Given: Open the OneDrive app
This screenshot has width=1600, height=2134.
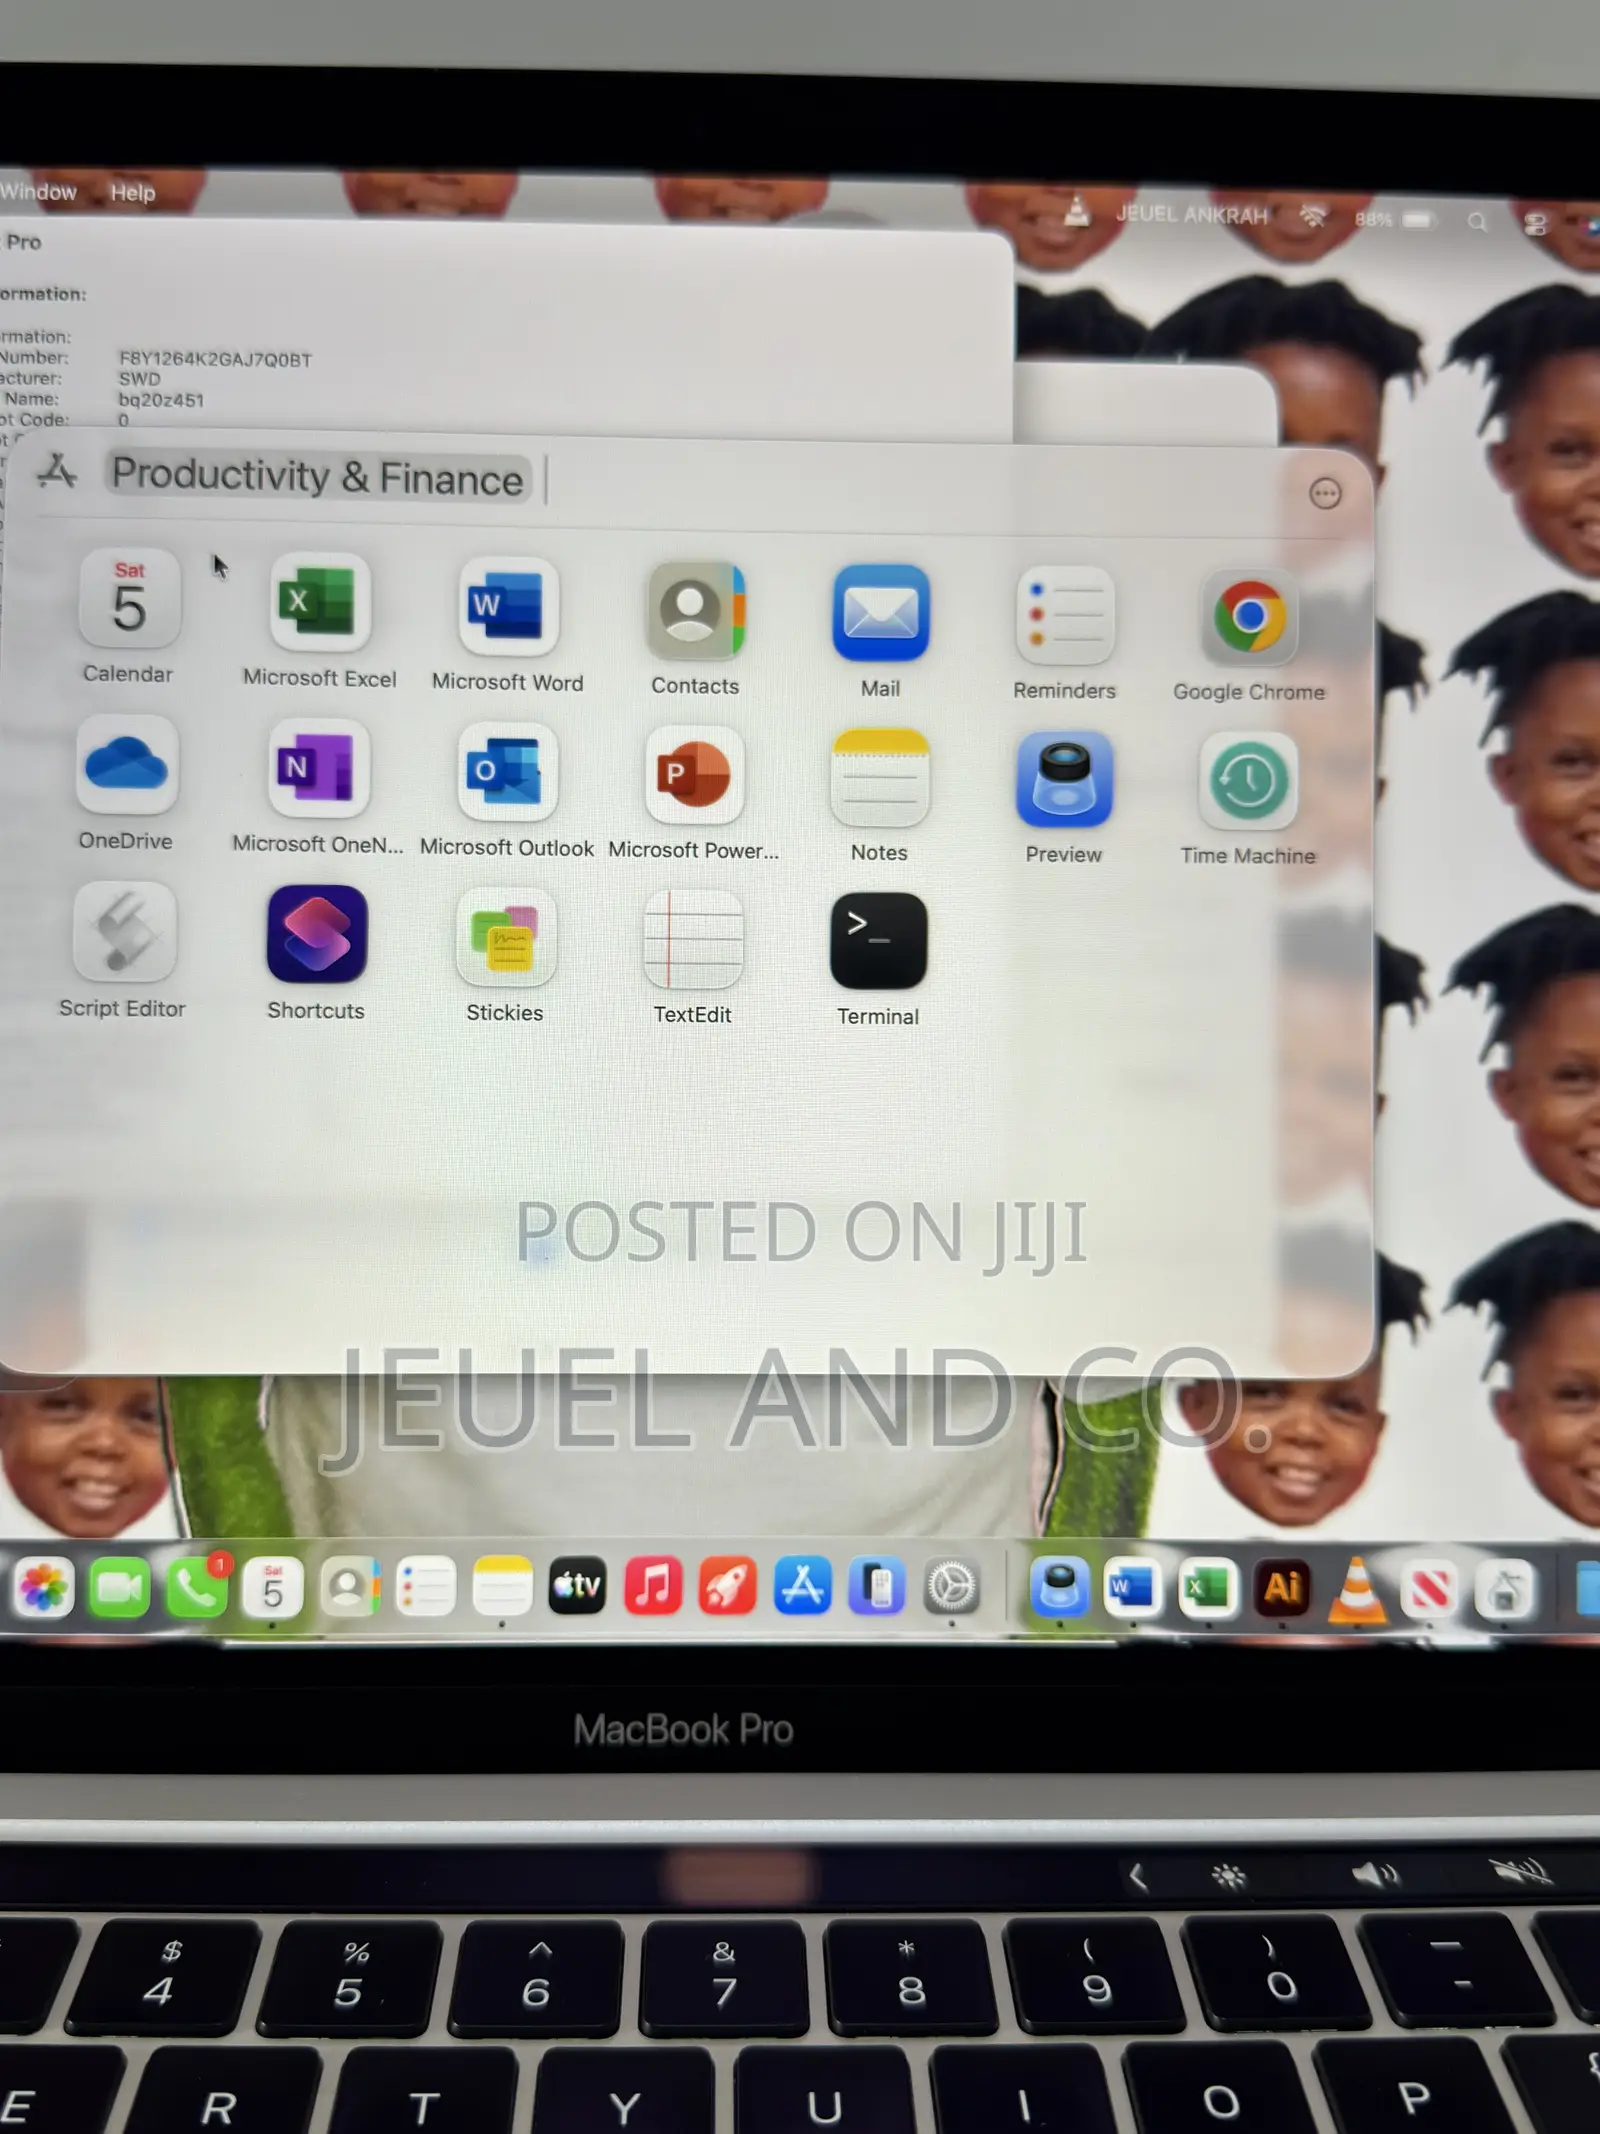Looking at the screenshot, I should [x=127, y=764].
